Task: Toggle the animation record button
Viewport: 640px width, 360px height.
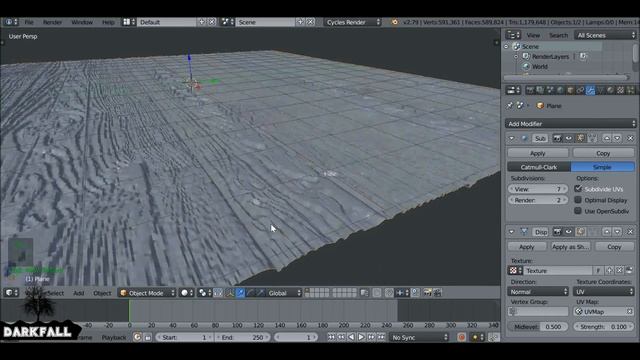Action: [x=462, y=338]
